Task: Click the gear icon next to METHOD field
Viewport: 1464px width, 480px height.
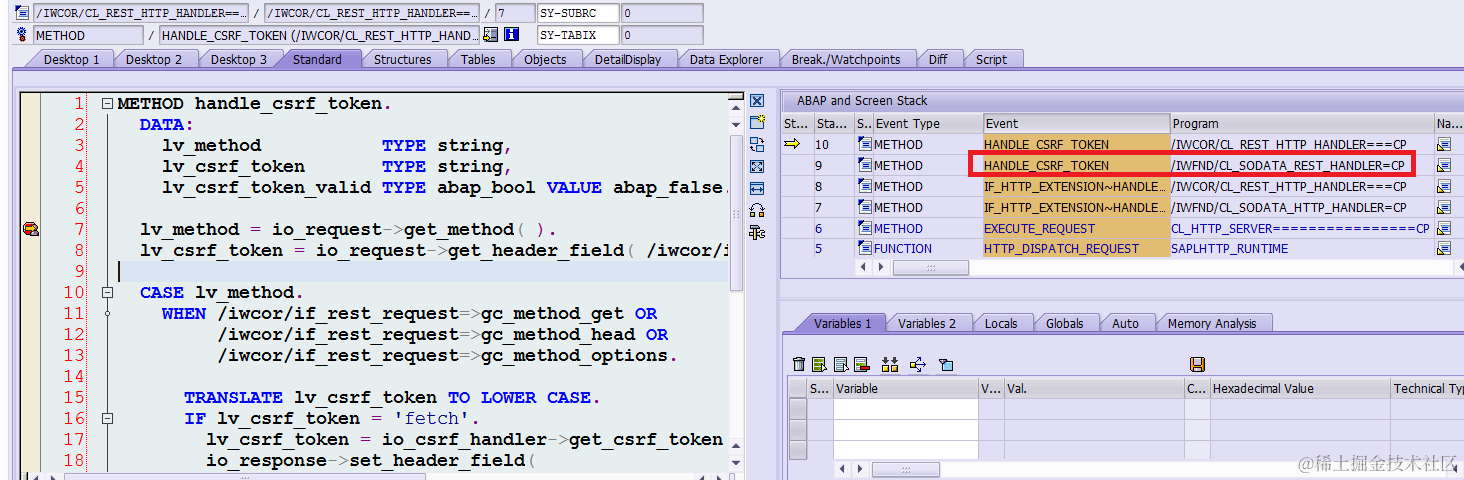Action: [x=22, y=35]
